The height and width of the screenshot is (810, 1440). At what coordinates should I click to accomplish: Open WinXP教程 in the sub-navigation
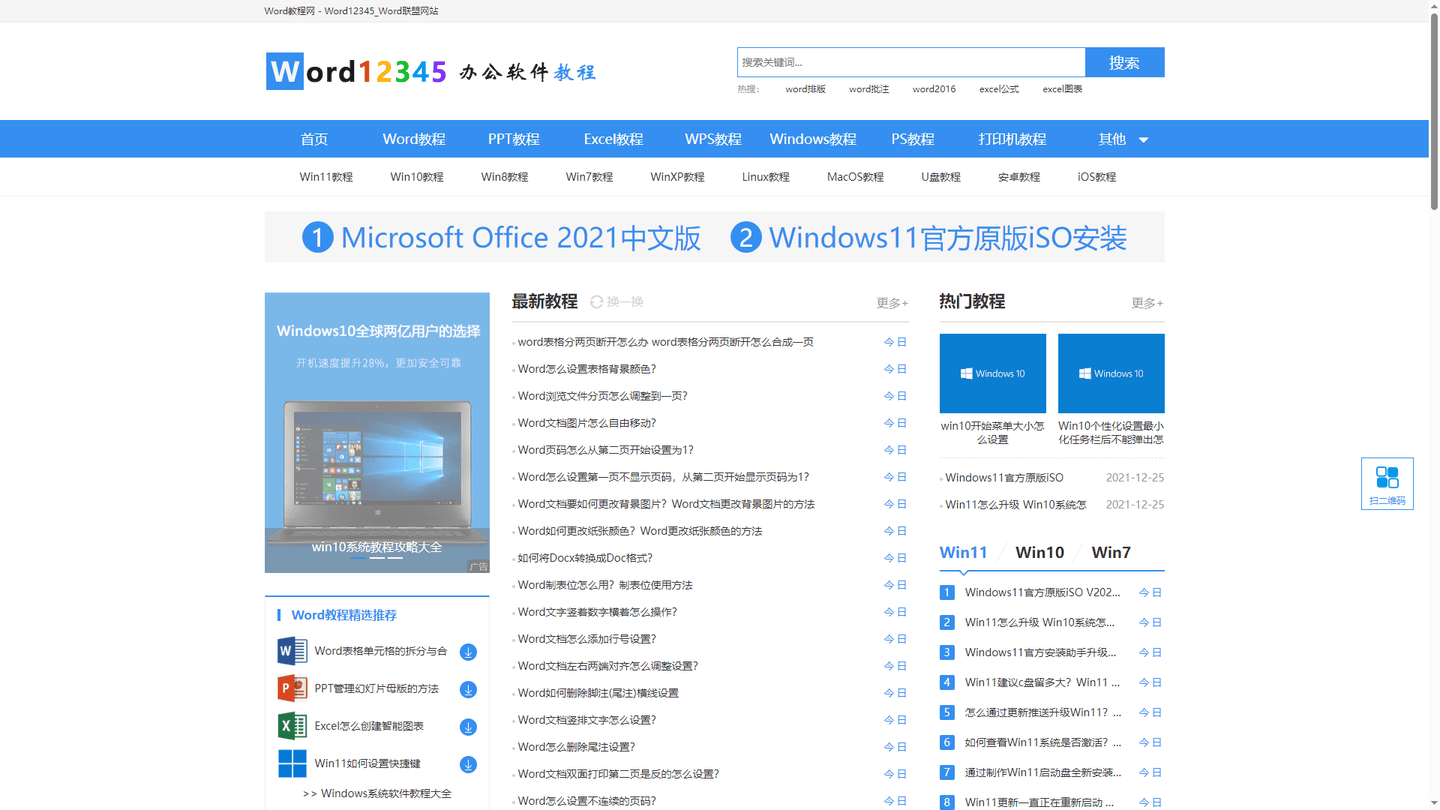[677, 177]
